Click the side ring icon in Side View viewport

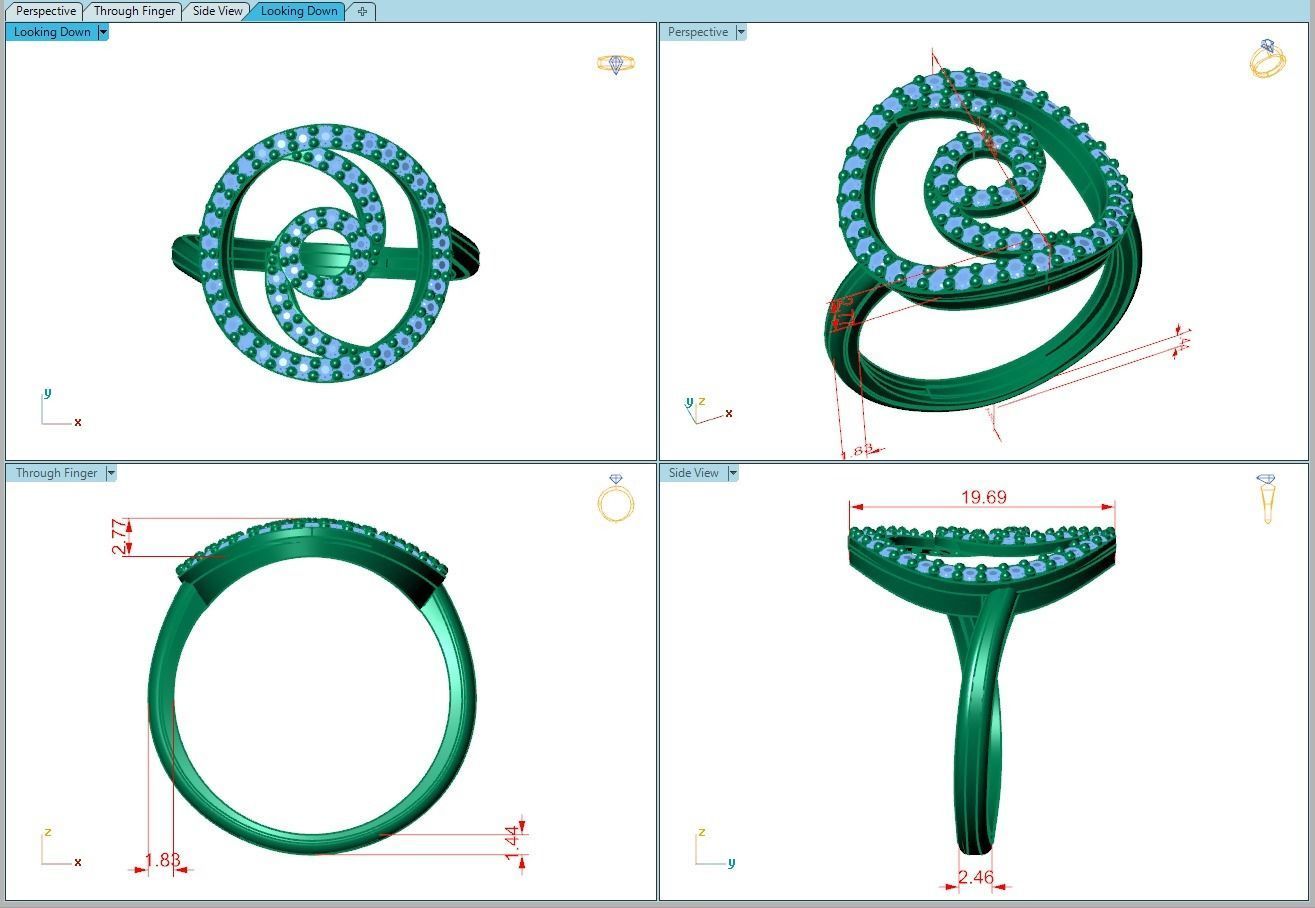point(1267,498)
